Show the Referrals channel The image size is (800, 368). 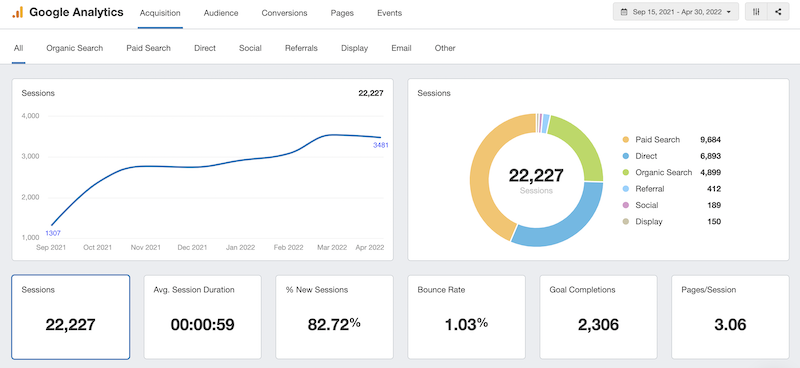coord(301,48)
